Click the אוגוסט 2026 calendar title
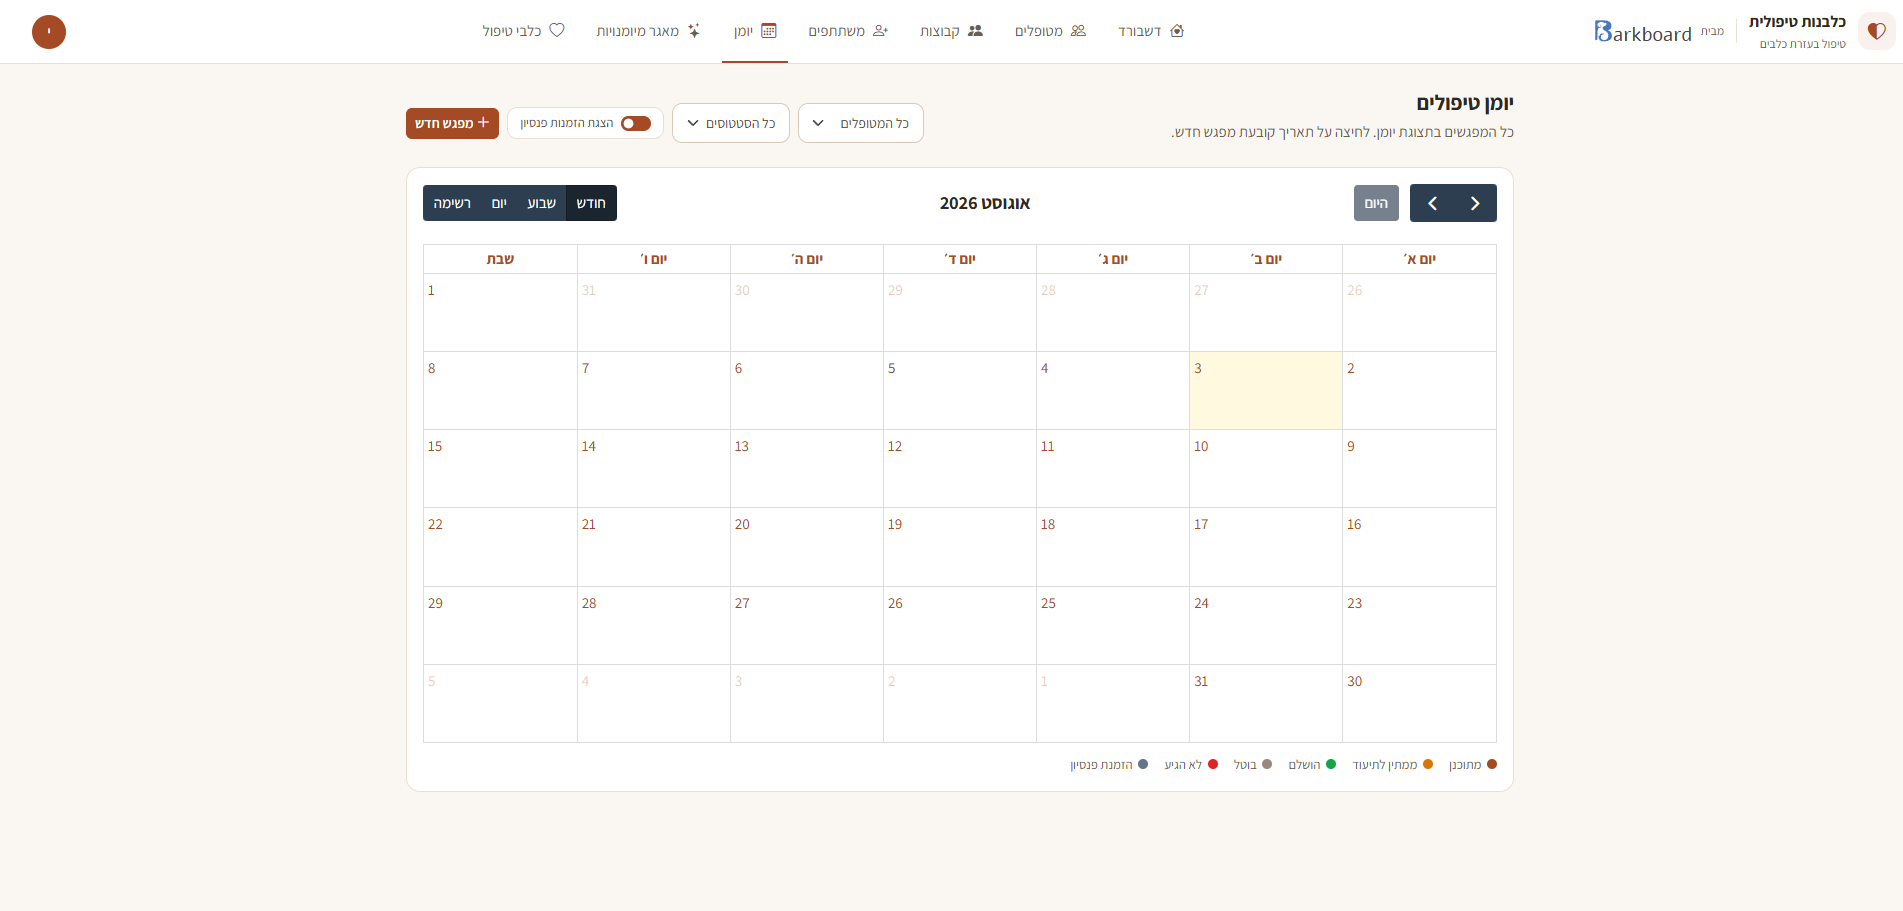This screenshot has width=1903, height=911. click(x=985, y=203)
